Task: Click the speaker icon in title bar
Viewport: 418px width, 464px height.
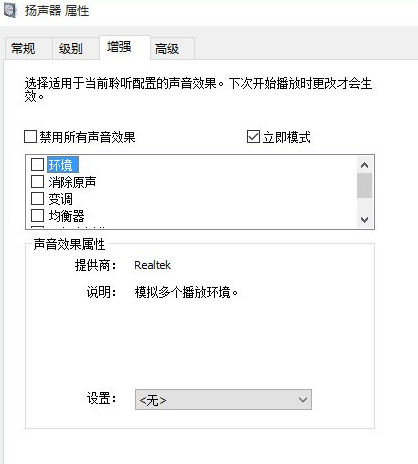Action: (x=9, y=10)
